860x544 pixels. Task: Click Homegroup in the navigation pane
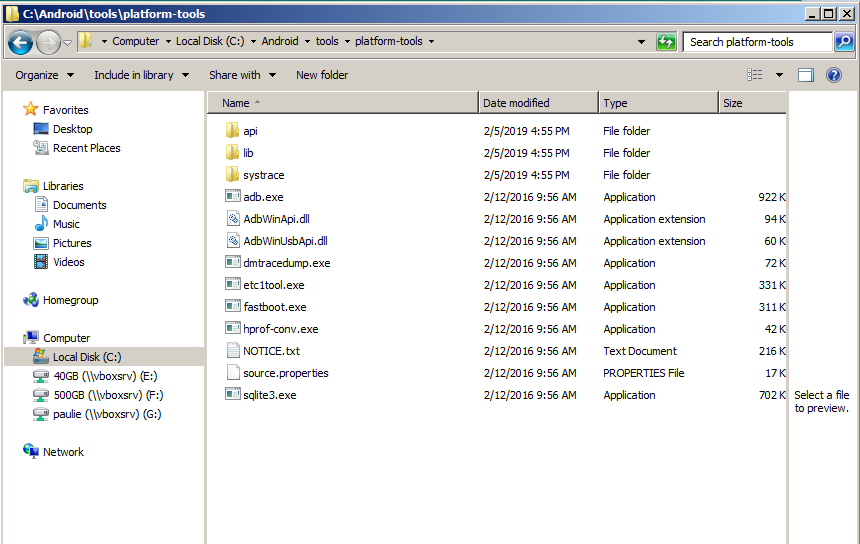click(70, 300)
